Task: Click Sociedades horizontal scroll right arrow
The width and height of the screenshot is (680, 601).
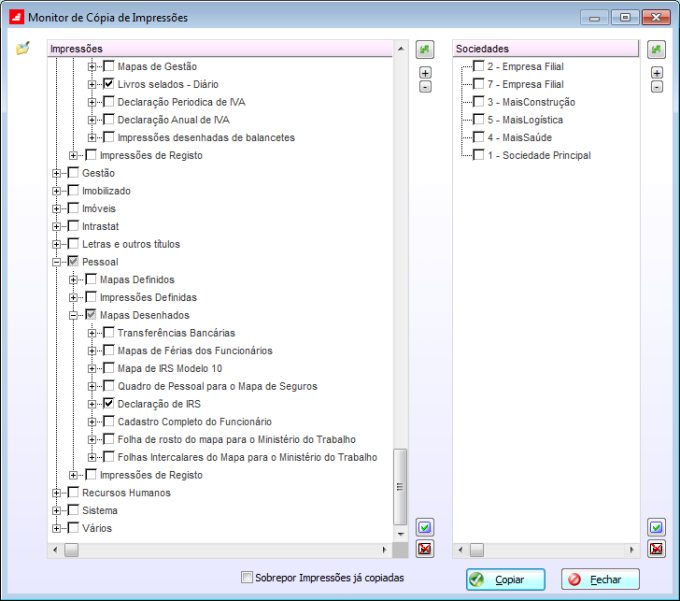Action: (x=631, y=550)
